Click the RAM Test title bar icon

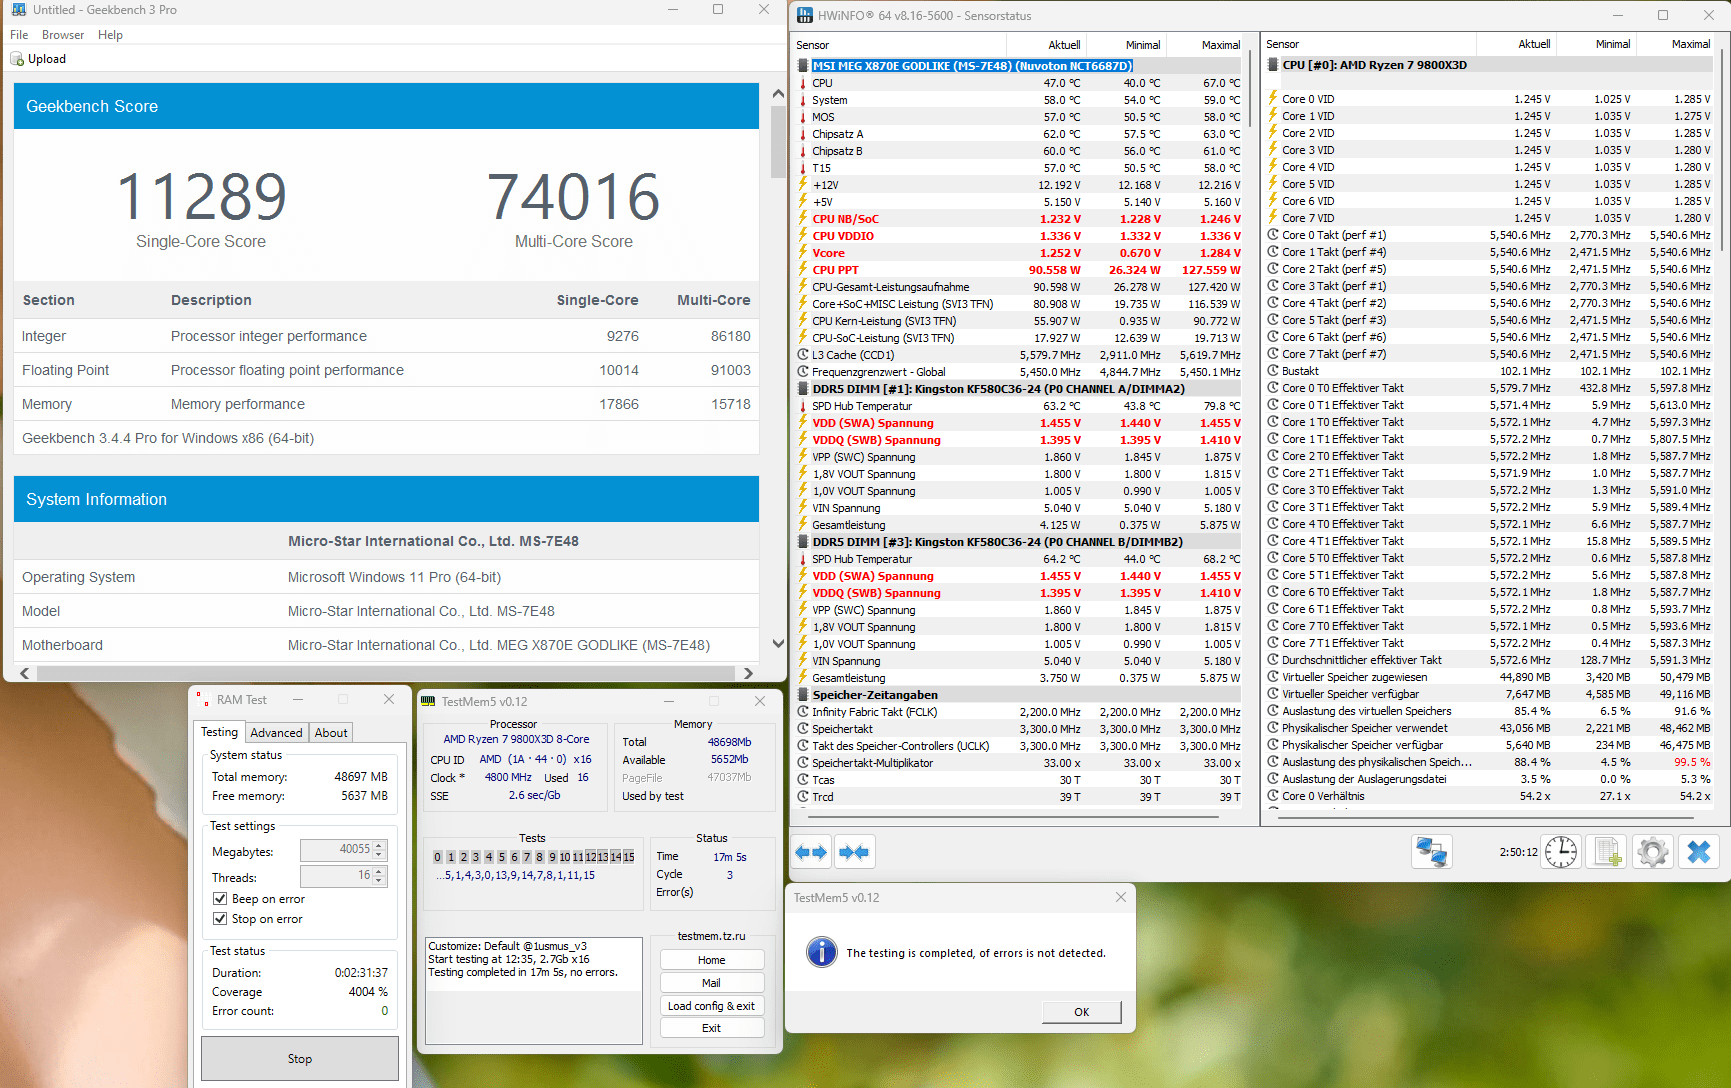[x=203, y=700]
